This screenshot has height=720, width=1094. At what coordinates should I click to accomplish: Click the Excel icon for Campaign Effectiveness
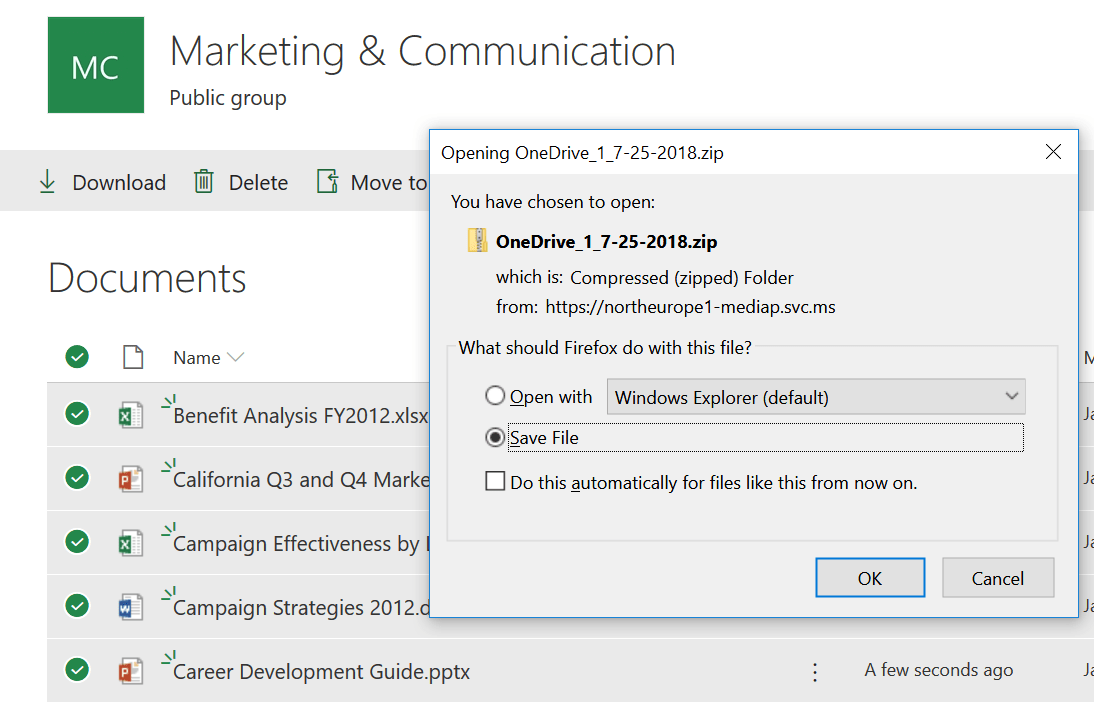(130, 543)
